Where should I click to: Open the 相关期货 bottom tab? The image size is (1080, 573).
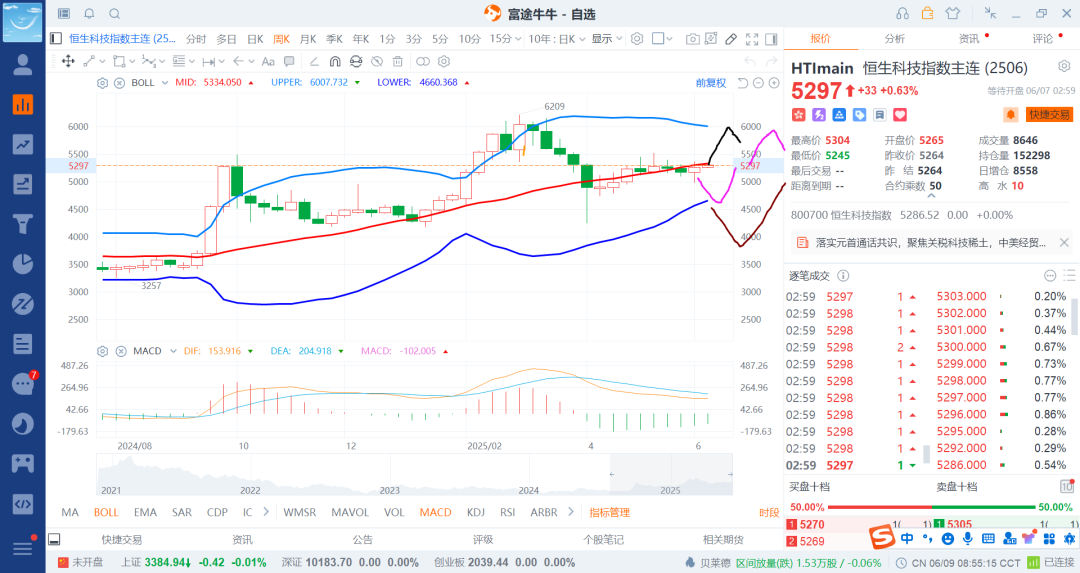tap(723, 539)
